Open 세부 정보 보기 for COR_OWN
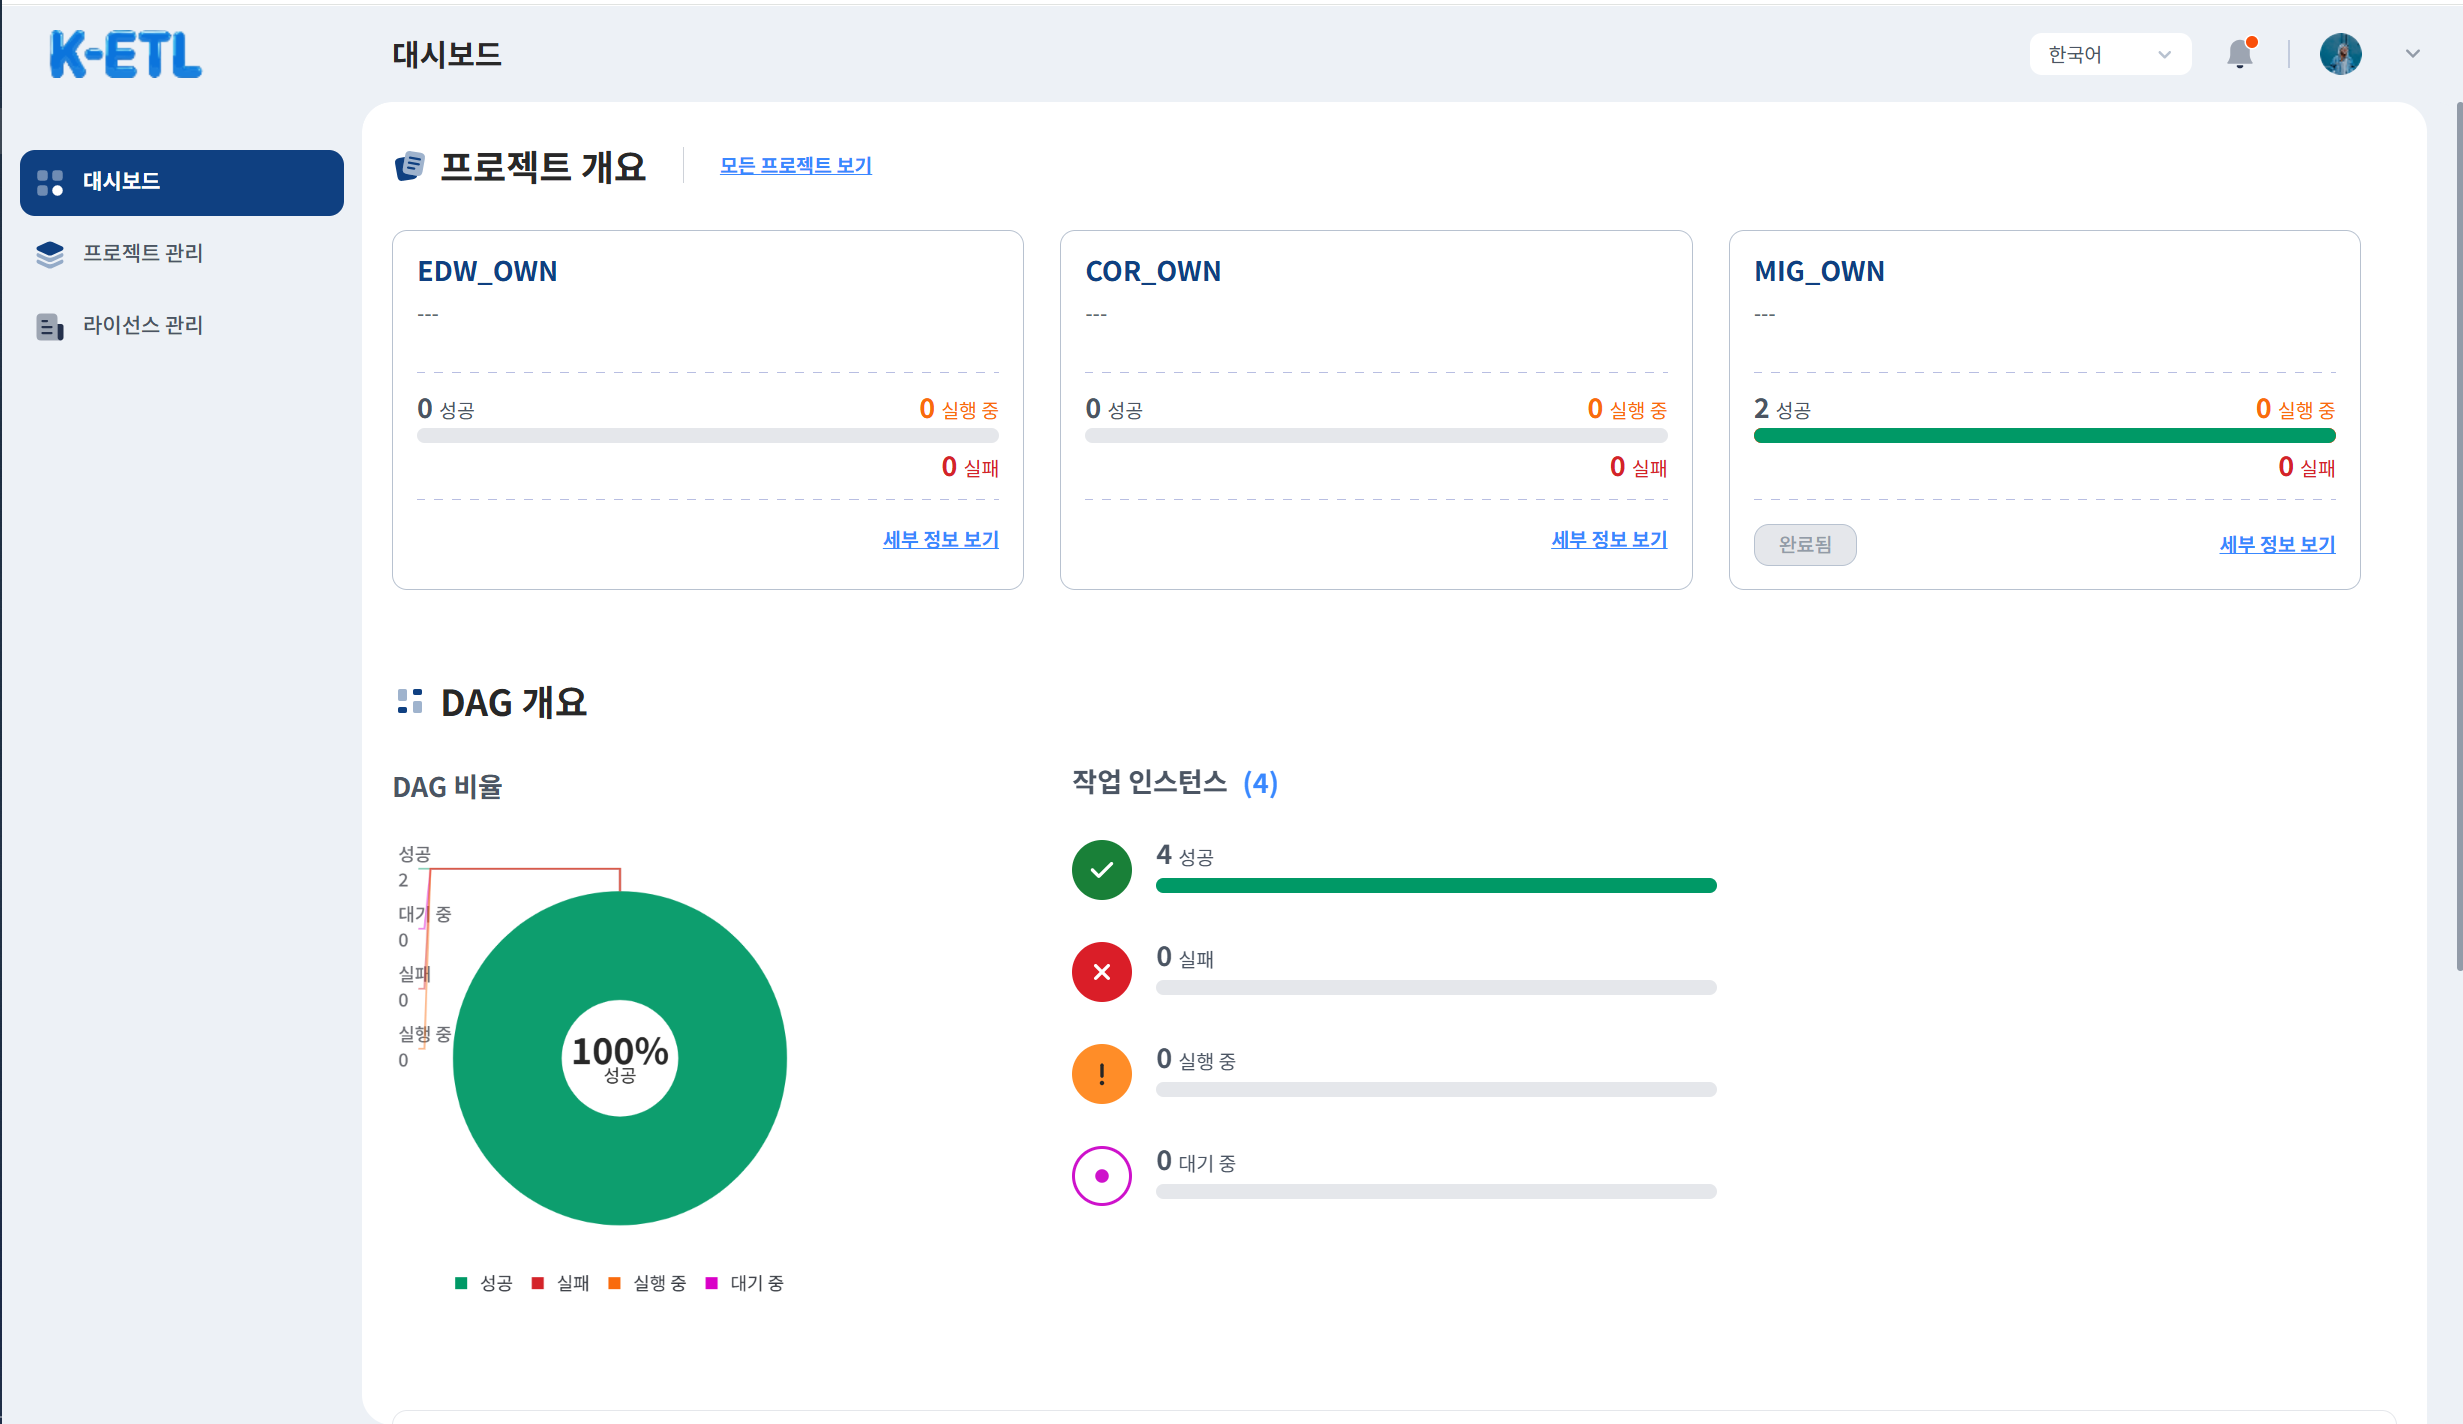 pyautogui.click(x=1609, y=539)
